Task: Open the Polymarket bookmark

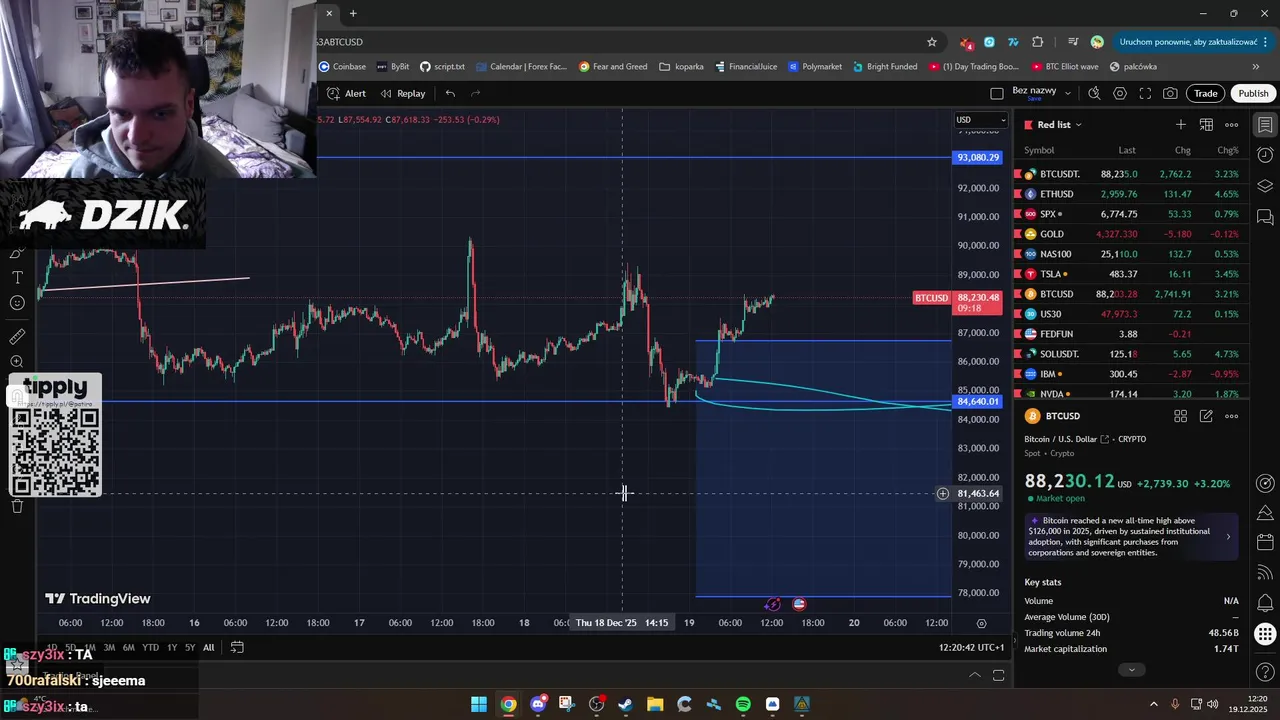Action: [815, 67]
